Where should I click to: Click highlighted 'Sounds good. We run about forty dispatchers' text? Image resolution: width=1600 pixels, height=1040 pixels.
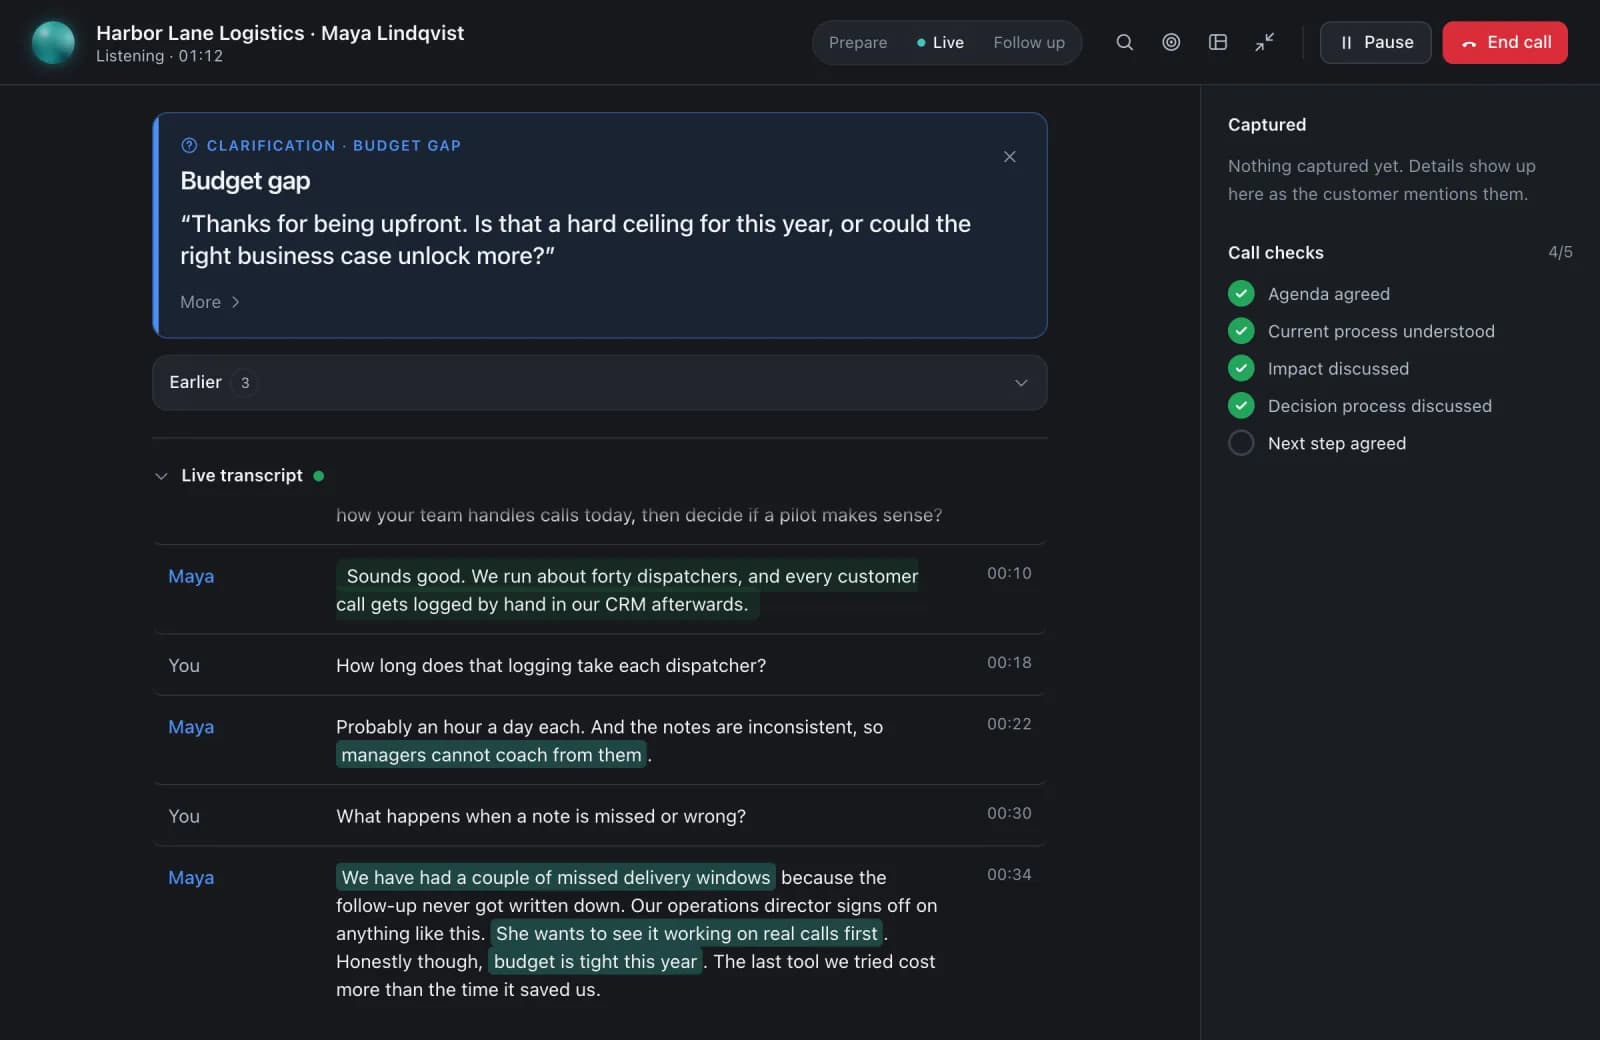[x=628, y=590]
